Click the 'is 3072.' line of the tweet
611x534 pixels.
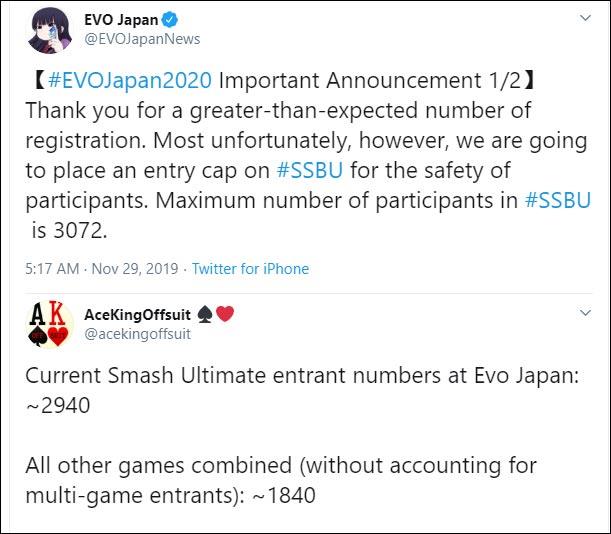(x=69, y=230)
